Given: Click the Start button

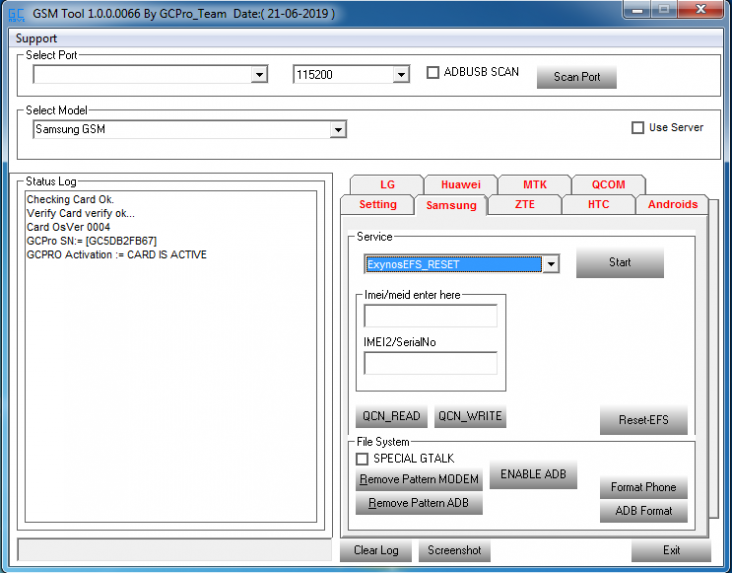Looking at the screenshot, I should point(619,262).
